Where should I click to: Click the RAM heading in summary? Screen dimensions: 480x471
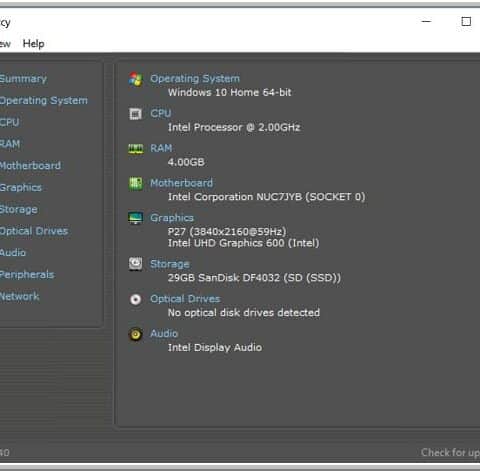[x=161, y=148]
